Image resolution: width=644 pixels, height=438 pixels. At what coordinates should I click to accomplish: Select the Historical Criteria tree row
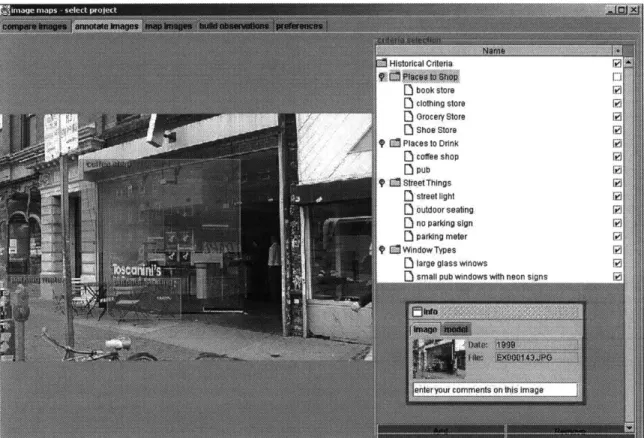pos(499,63)
